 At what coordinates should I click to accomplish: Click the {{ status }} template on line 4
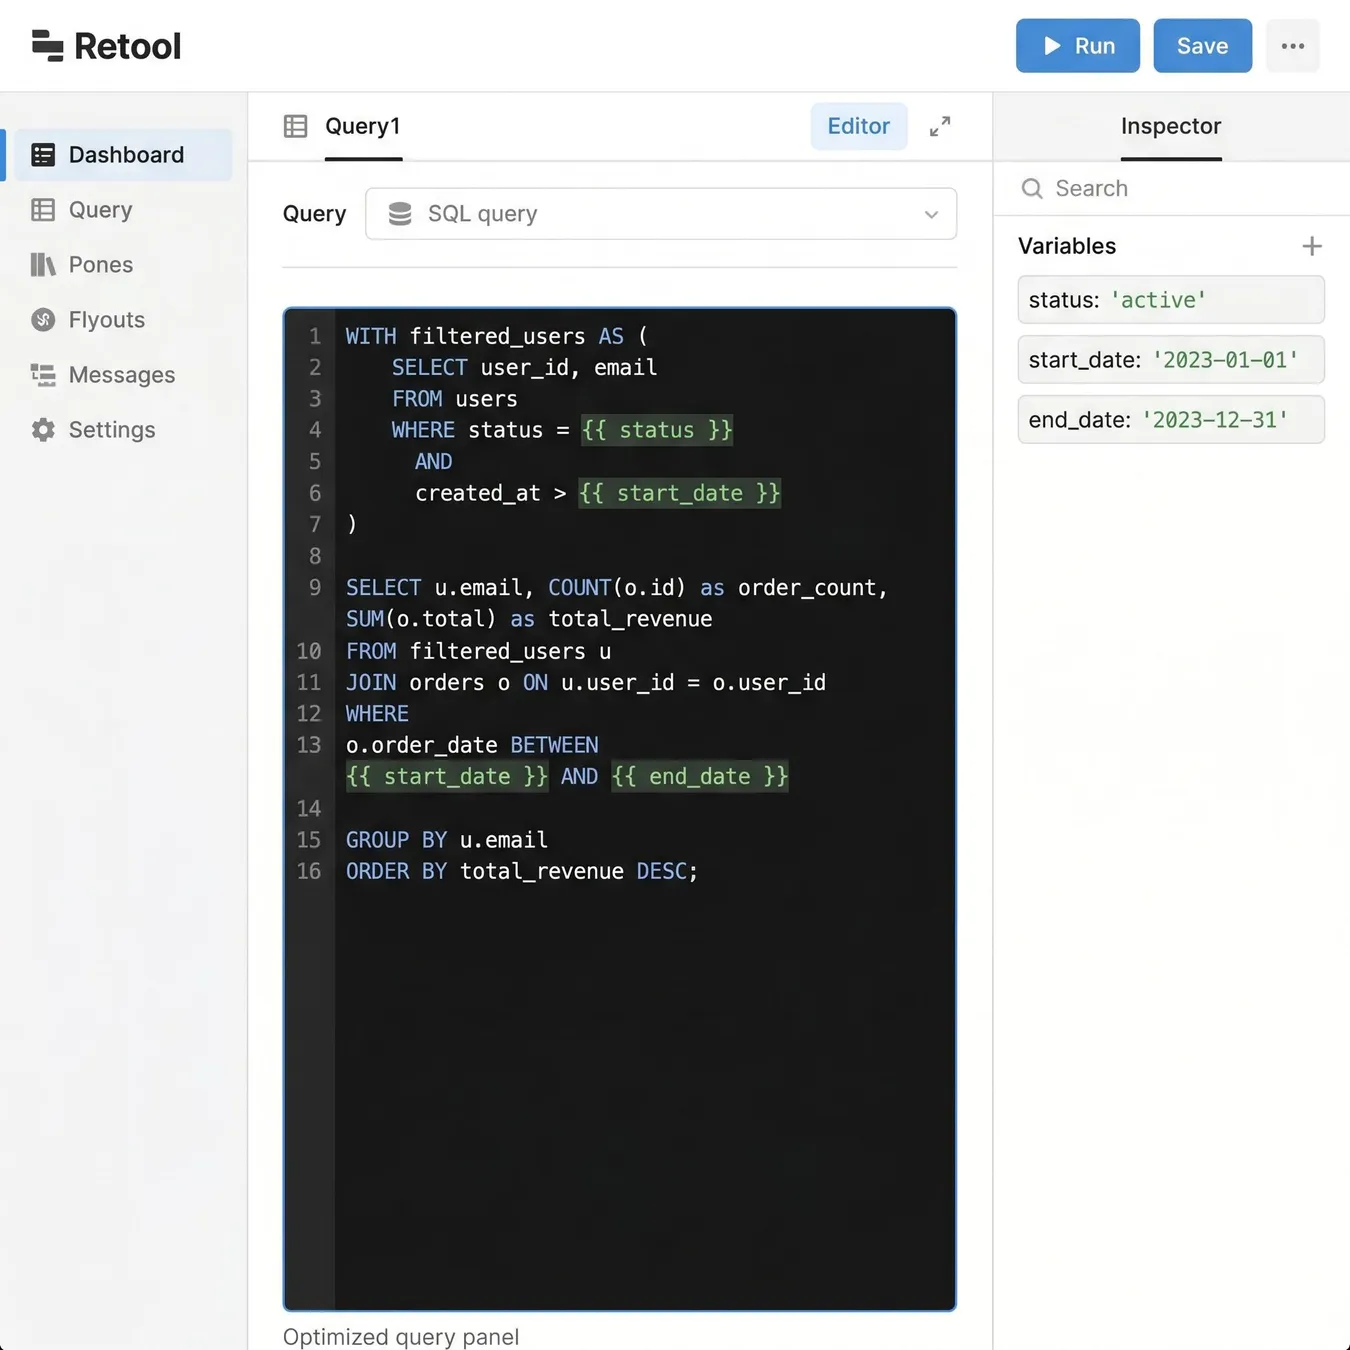[657, 430]
